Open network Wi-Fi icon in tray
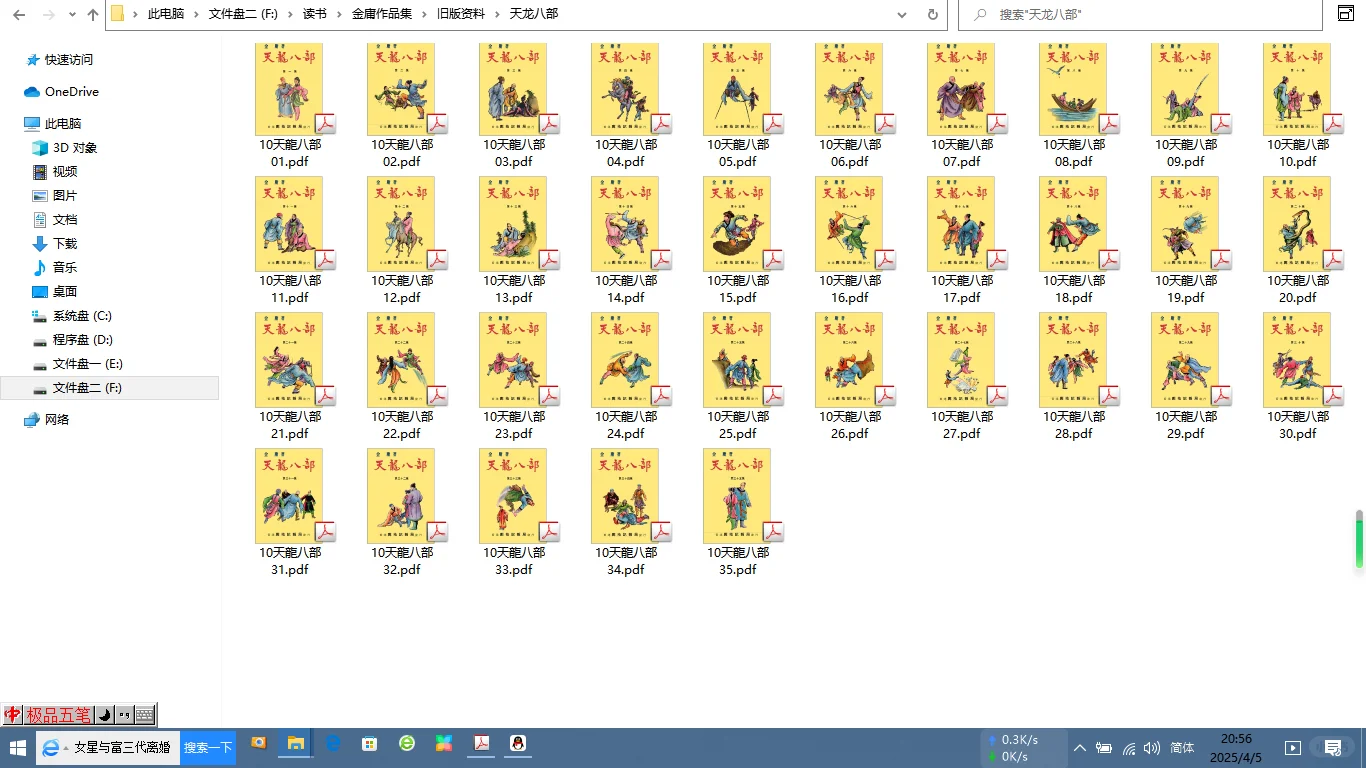This screenshot has height=768, width=1366. [x=1129, y=748]
